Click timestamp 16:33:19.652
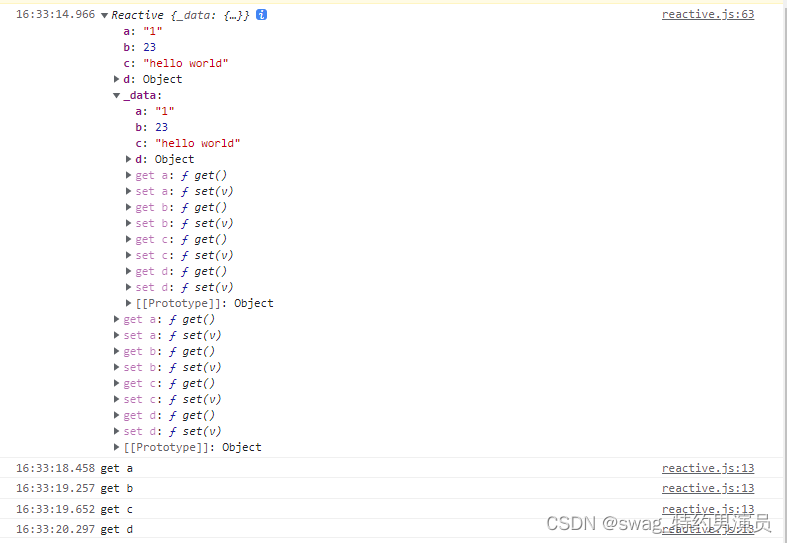Viewport: 787px width, 543px height. (x=55, y=509)
